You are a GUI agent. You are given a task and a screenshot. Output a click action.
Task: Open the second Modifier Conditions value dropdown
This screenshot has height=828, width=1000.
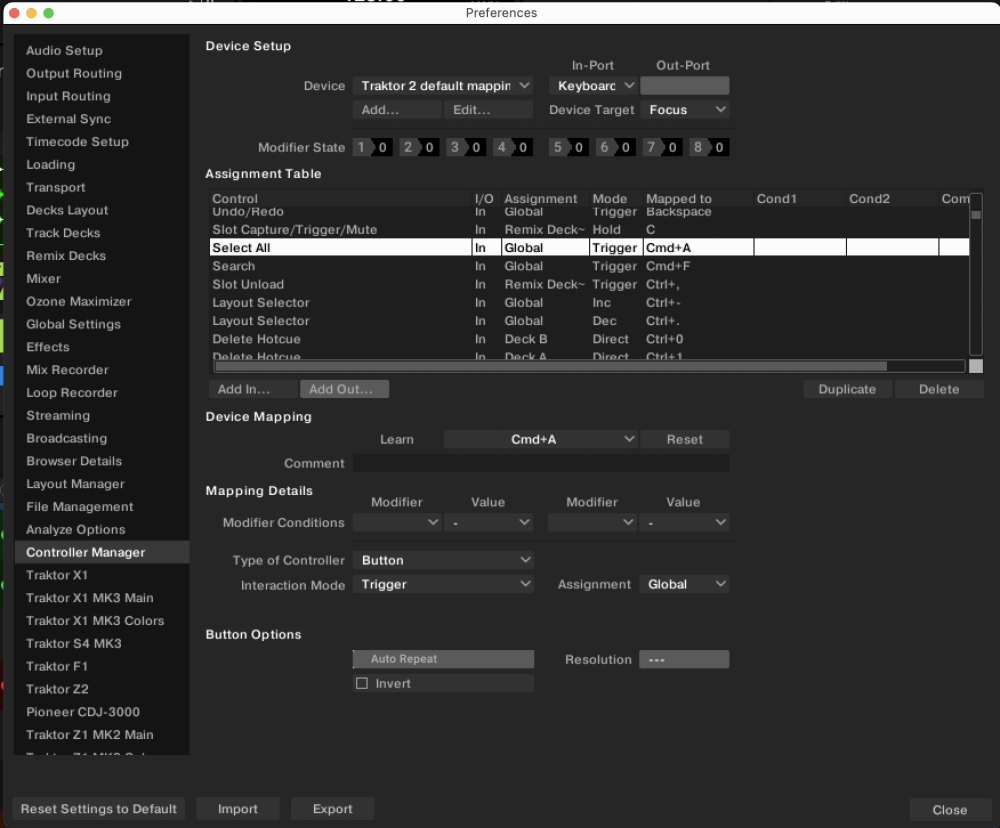(x=684, y=522)
